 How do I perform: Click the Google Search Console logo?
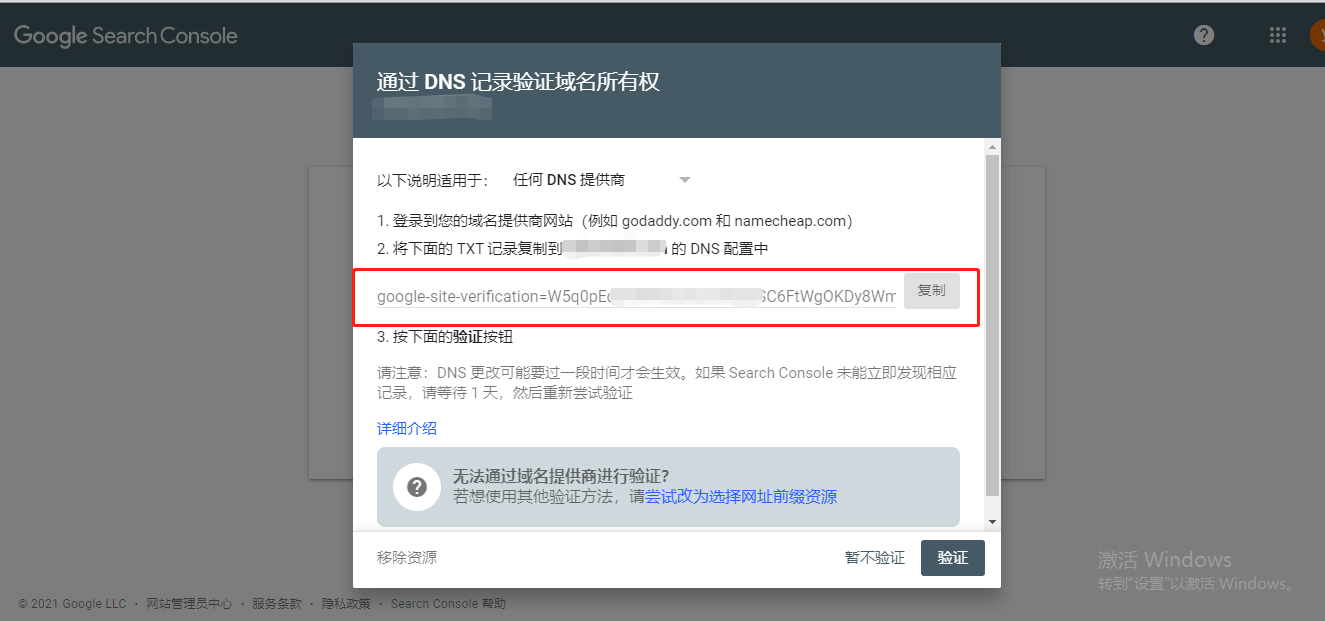tap(126, 36)
